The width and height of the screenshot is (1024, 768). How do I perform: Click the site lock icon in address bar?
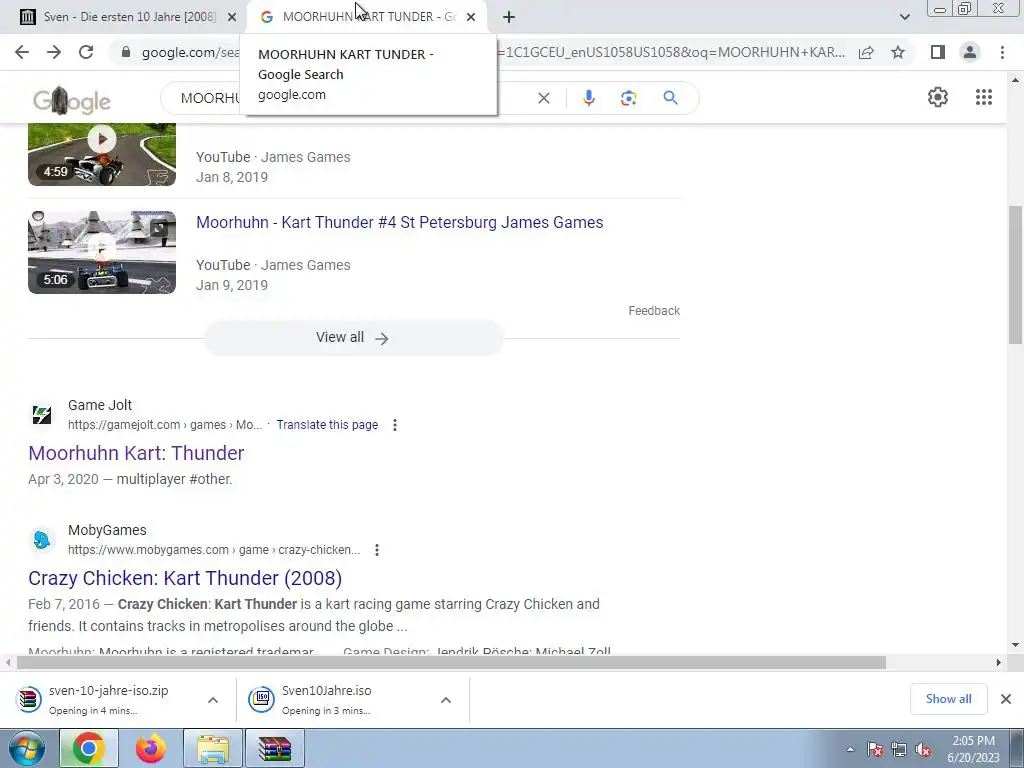[125, 52]
